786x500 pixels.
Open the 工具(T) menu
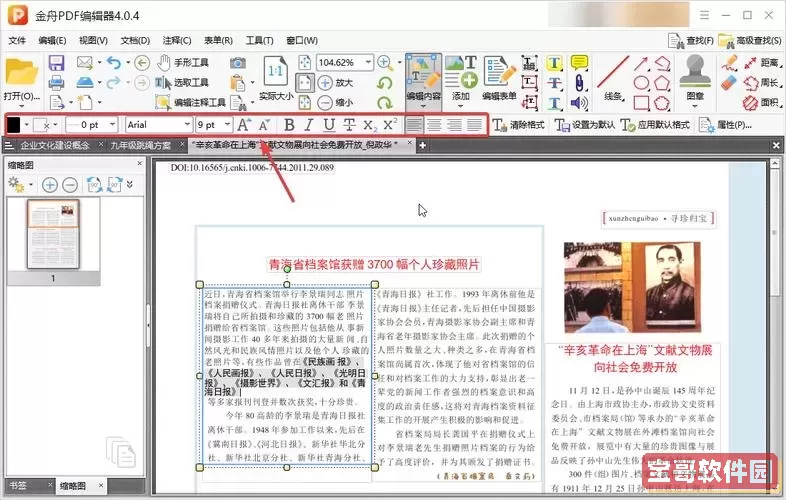(259, 40)
